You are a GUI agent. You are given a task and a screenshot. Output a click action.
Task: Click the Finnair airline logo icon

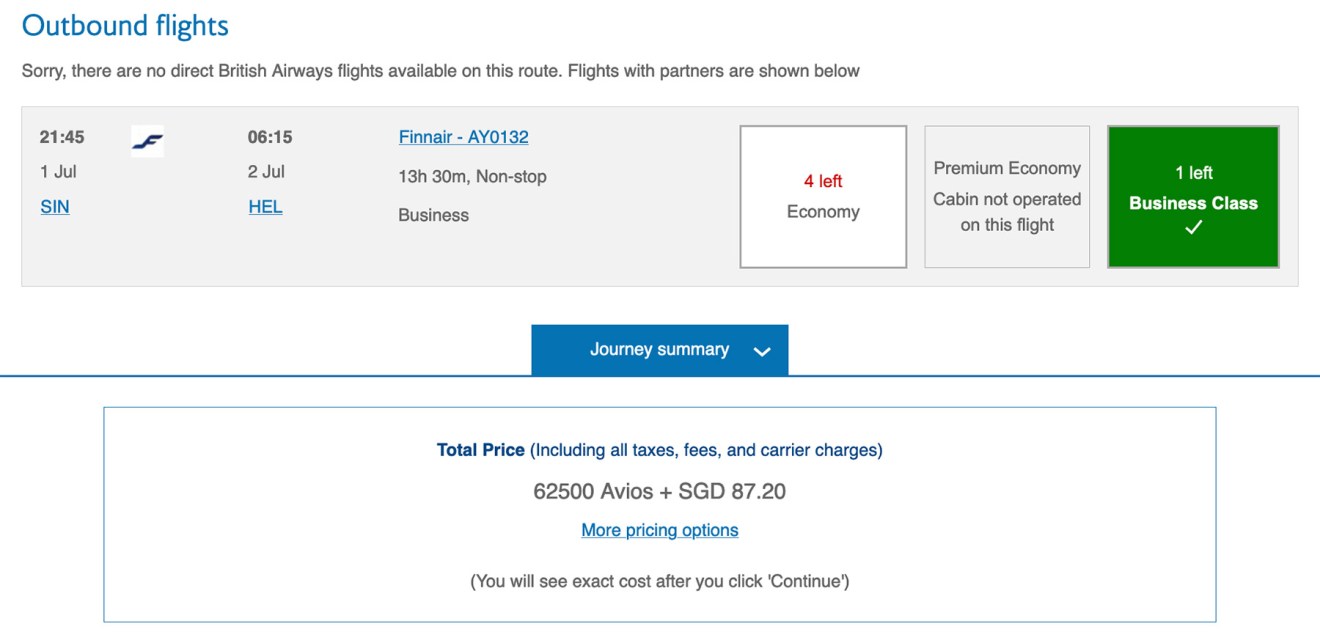146,141
